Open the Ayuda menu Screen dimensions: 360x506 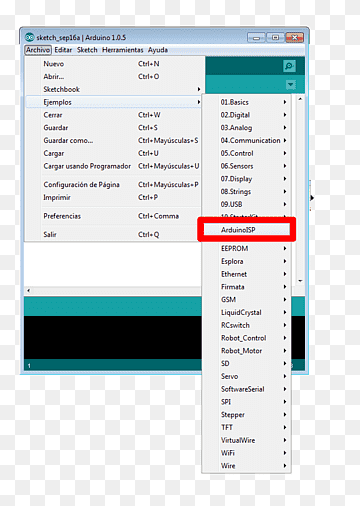(x=158, y=50)
